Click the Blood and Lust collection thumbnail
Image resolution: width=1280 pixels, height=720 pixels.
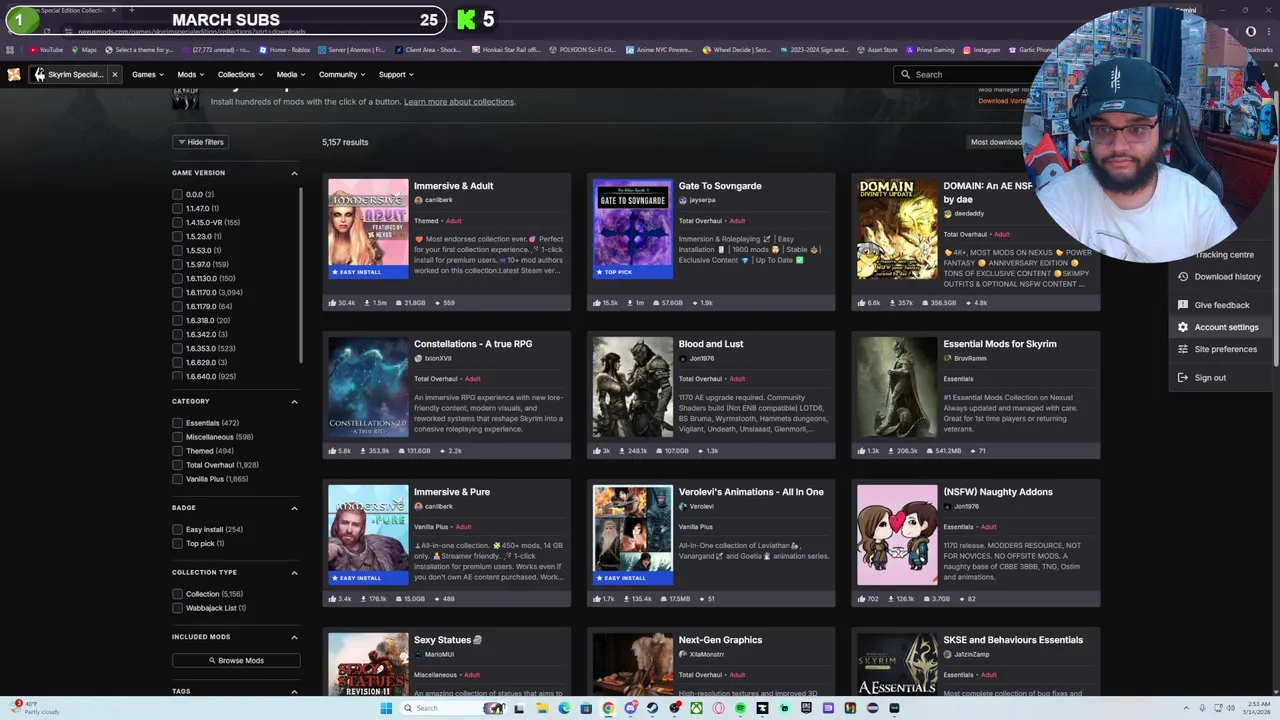633,387
